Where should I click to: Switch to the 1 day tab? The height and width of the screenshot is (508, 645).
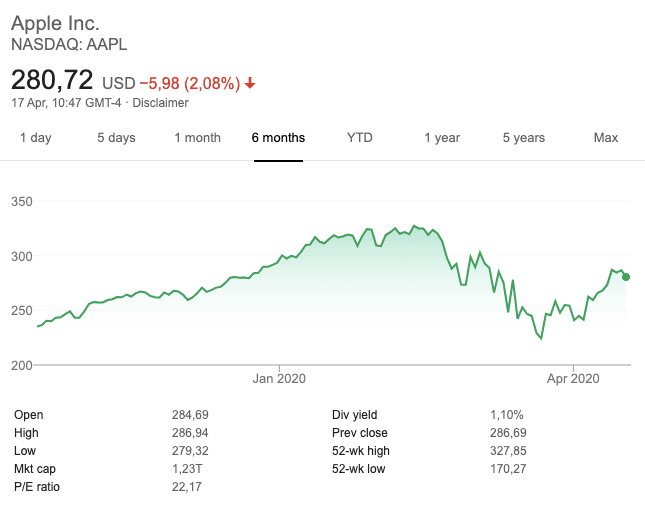36,138
